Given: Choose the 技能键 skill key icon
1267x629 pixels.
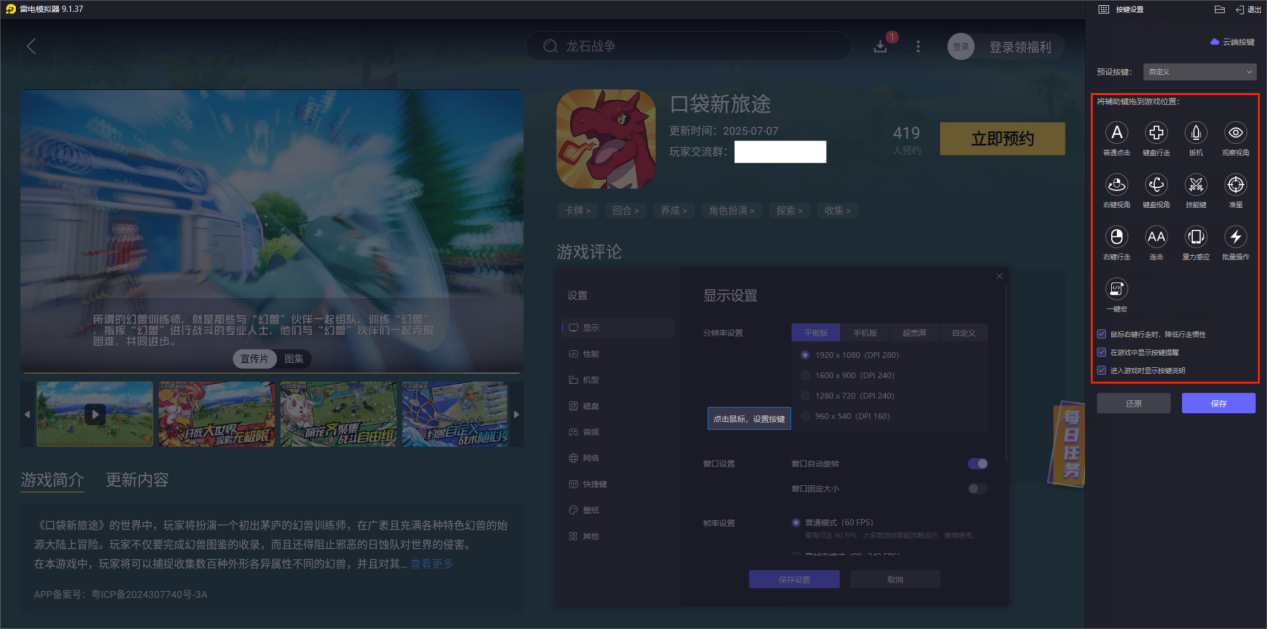Looking at the screenshot, I should pyautogui.click(x=1196, y=185).
